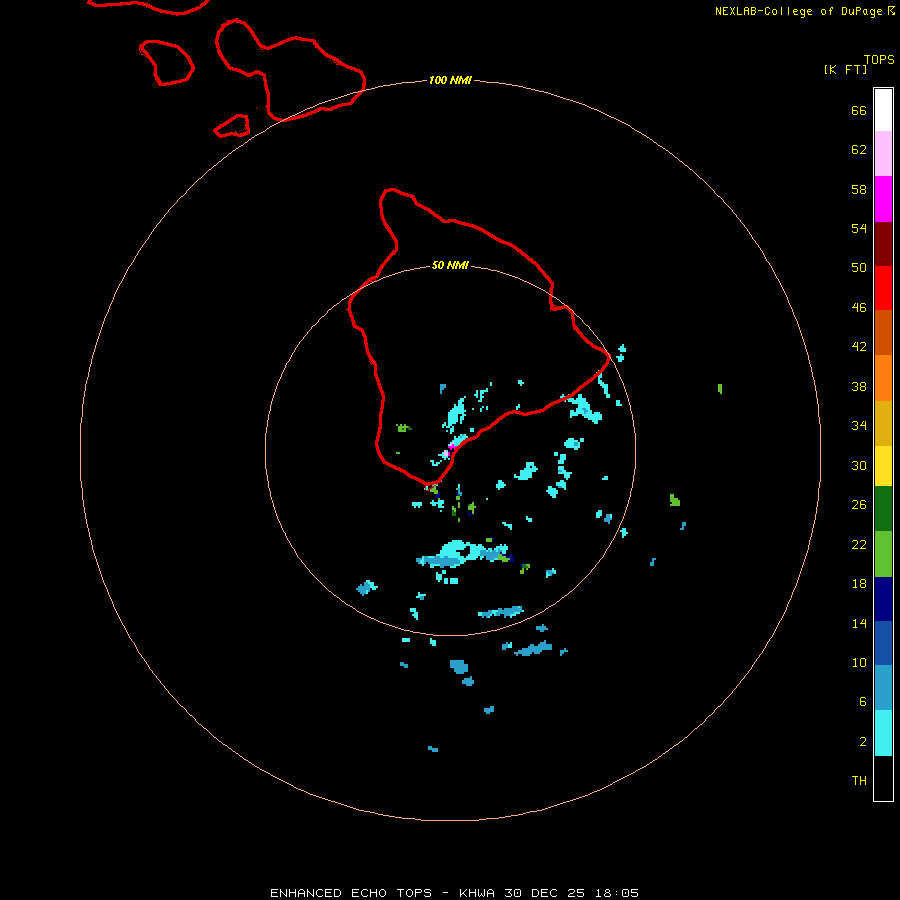Image resolution: width=900 pixels, height=900 pixels.
Task: Select the dark green 30 kft legend swatch
Action: 883,509
